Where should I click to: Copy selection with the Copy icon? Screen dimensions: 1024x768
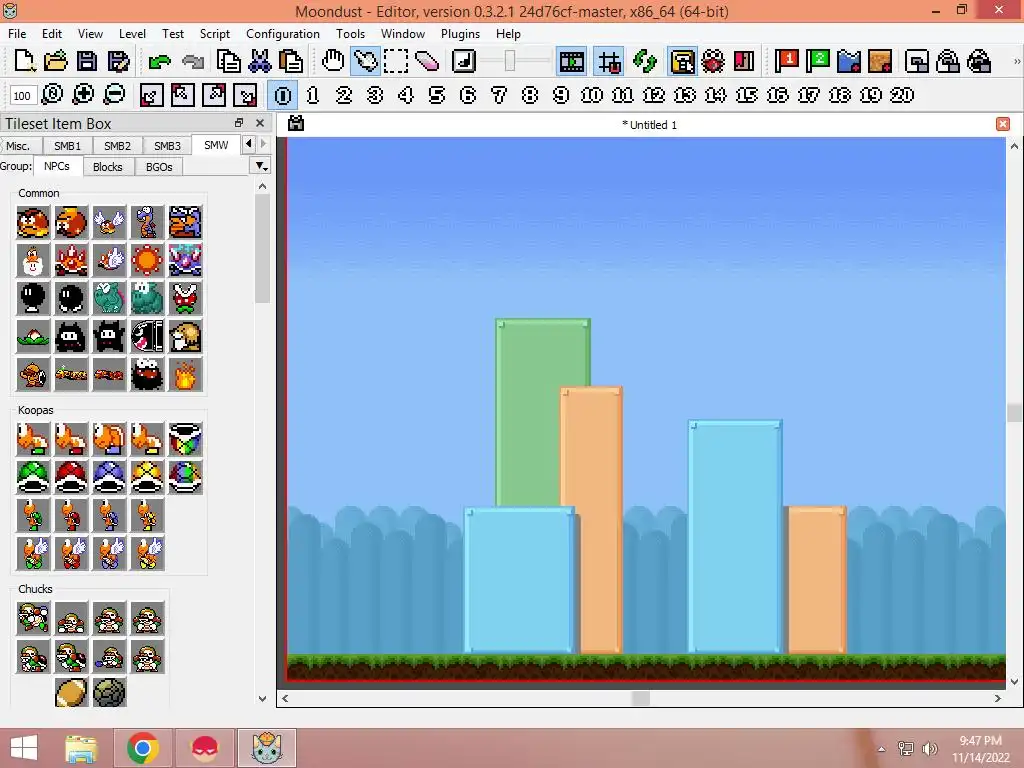click(x=229, y=61)
